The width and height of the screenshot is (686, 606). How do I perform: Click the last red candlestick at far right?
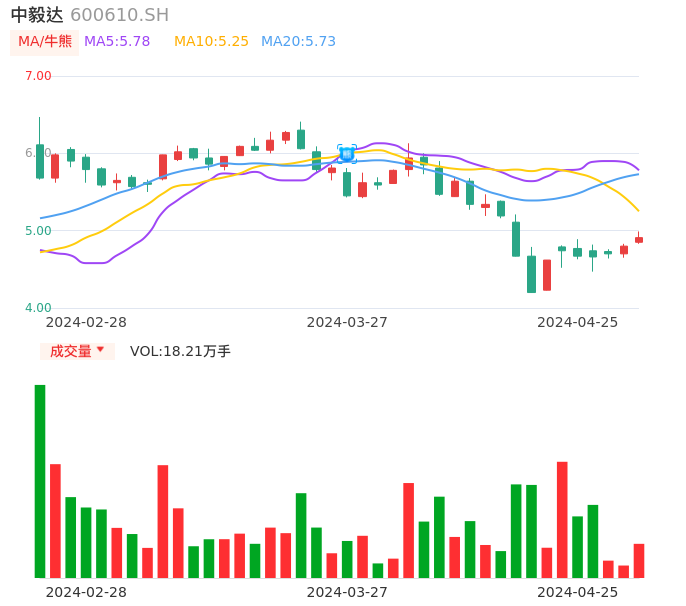click(x=639, y=240)
